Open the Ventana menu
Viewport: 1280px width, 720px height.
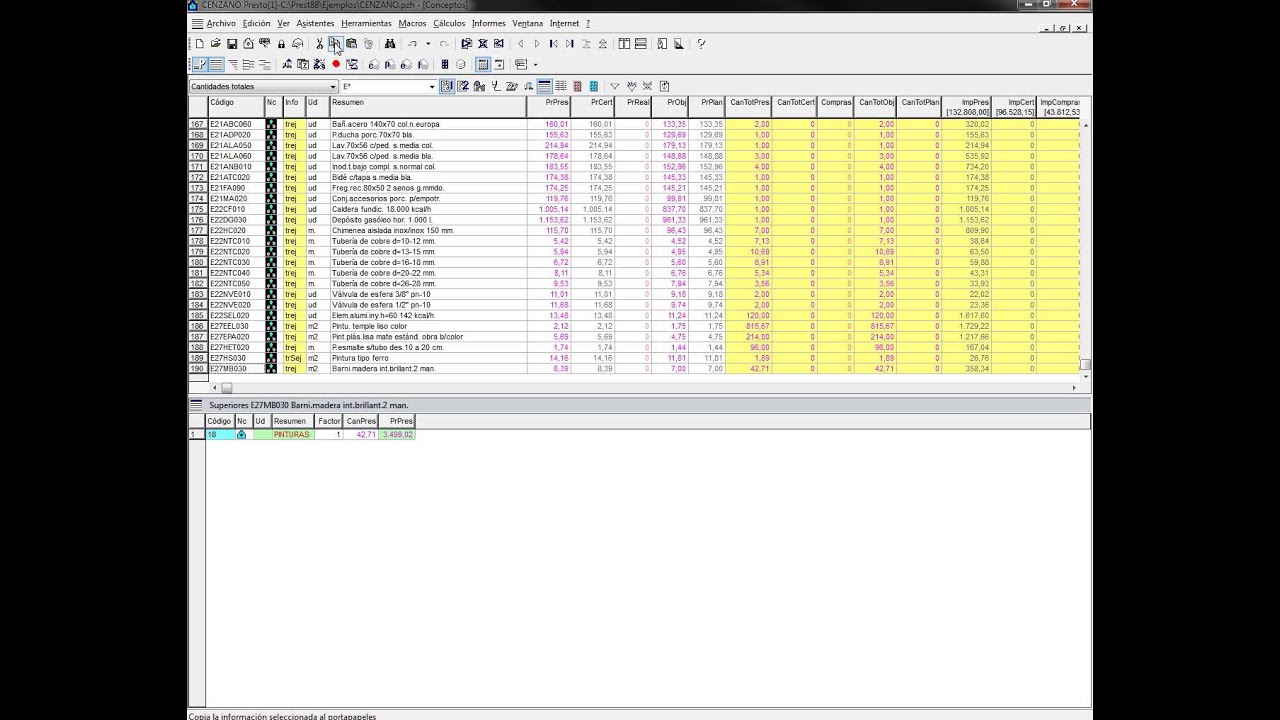[527, 23]
